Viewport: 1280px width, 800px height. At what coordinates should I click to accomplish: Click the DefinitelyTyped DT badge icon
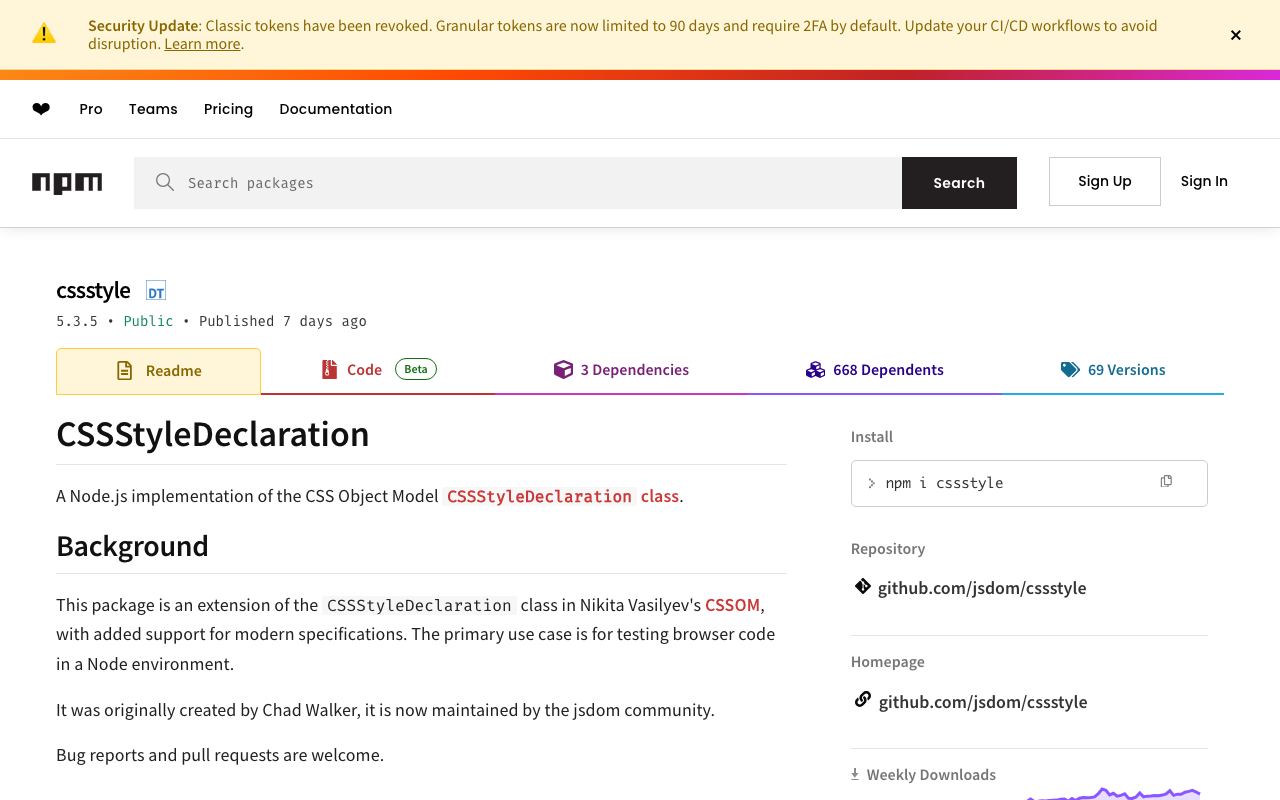click(156, 291)
